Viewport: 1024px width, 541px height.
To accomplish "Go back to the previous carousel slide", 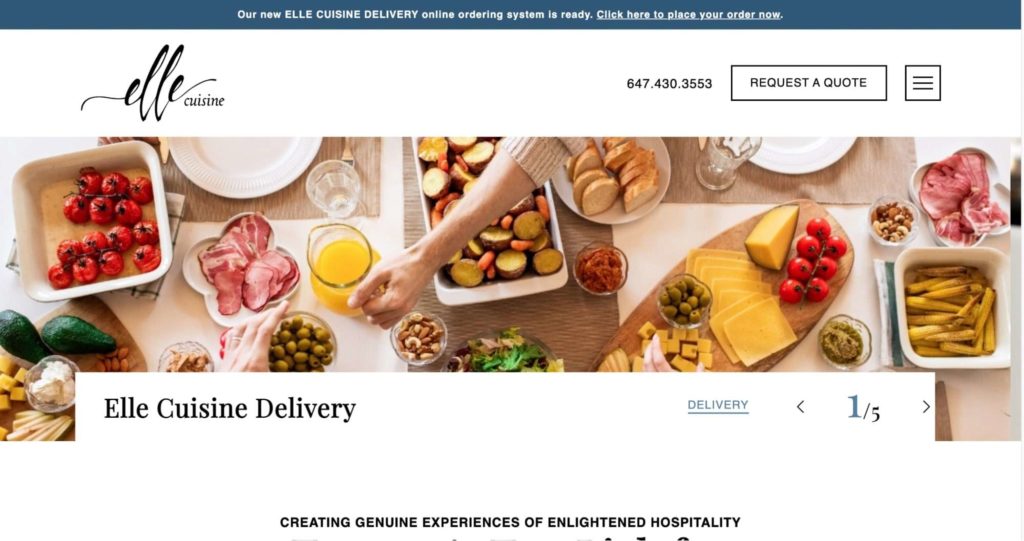I will [x=801, y=407].
